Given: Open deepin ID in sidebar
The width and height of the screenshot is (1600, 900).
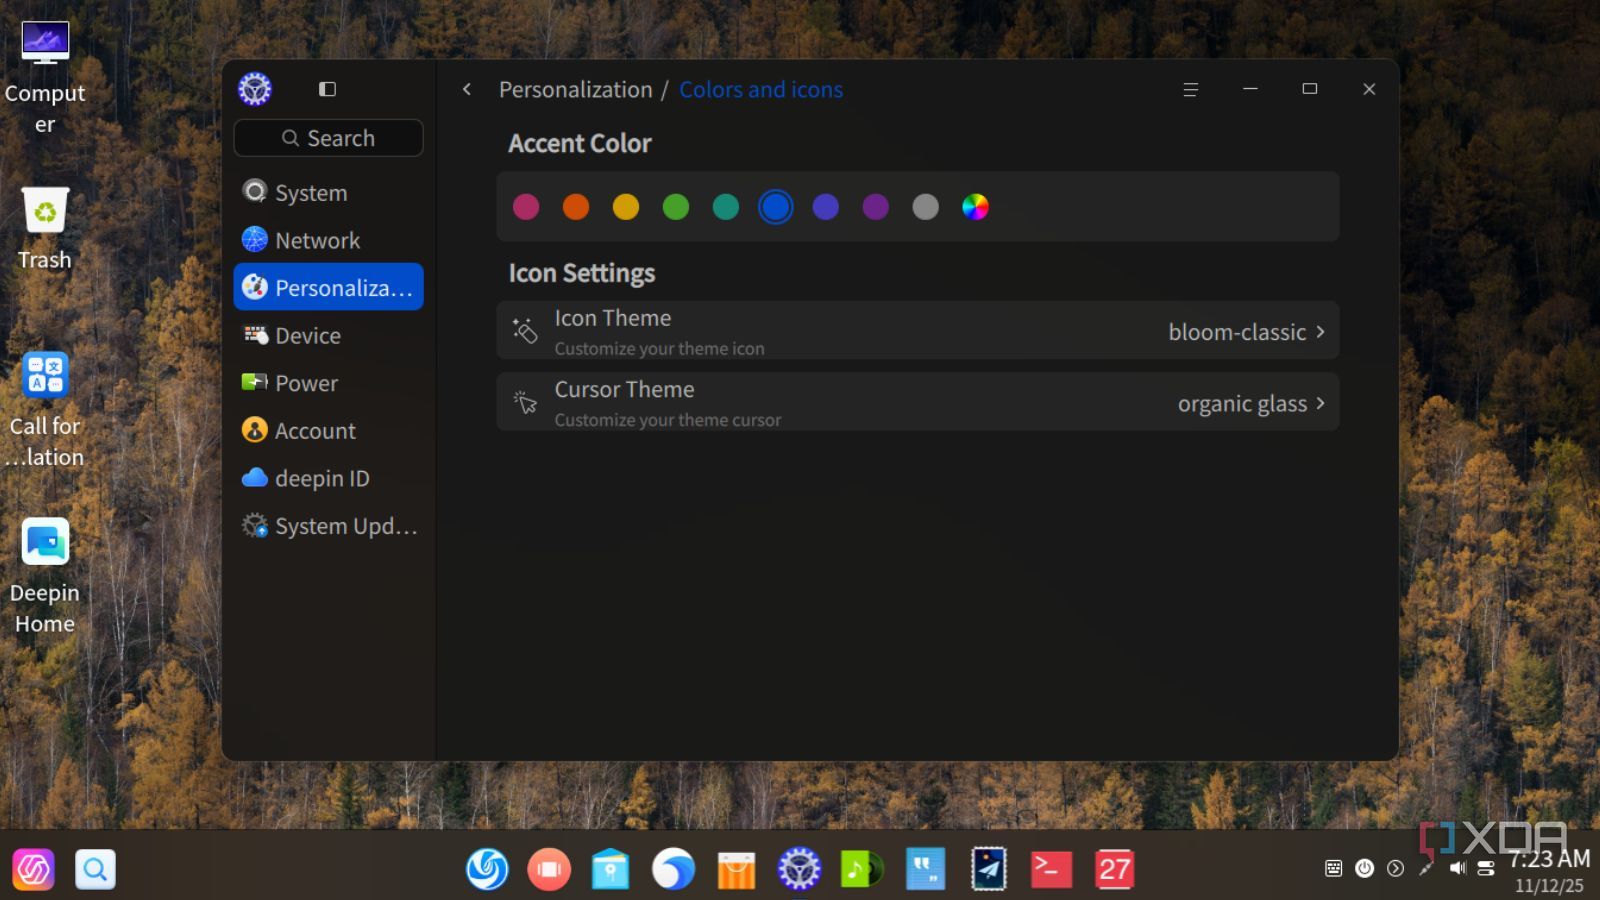Looking at the screenshot, I should (328, 478).
